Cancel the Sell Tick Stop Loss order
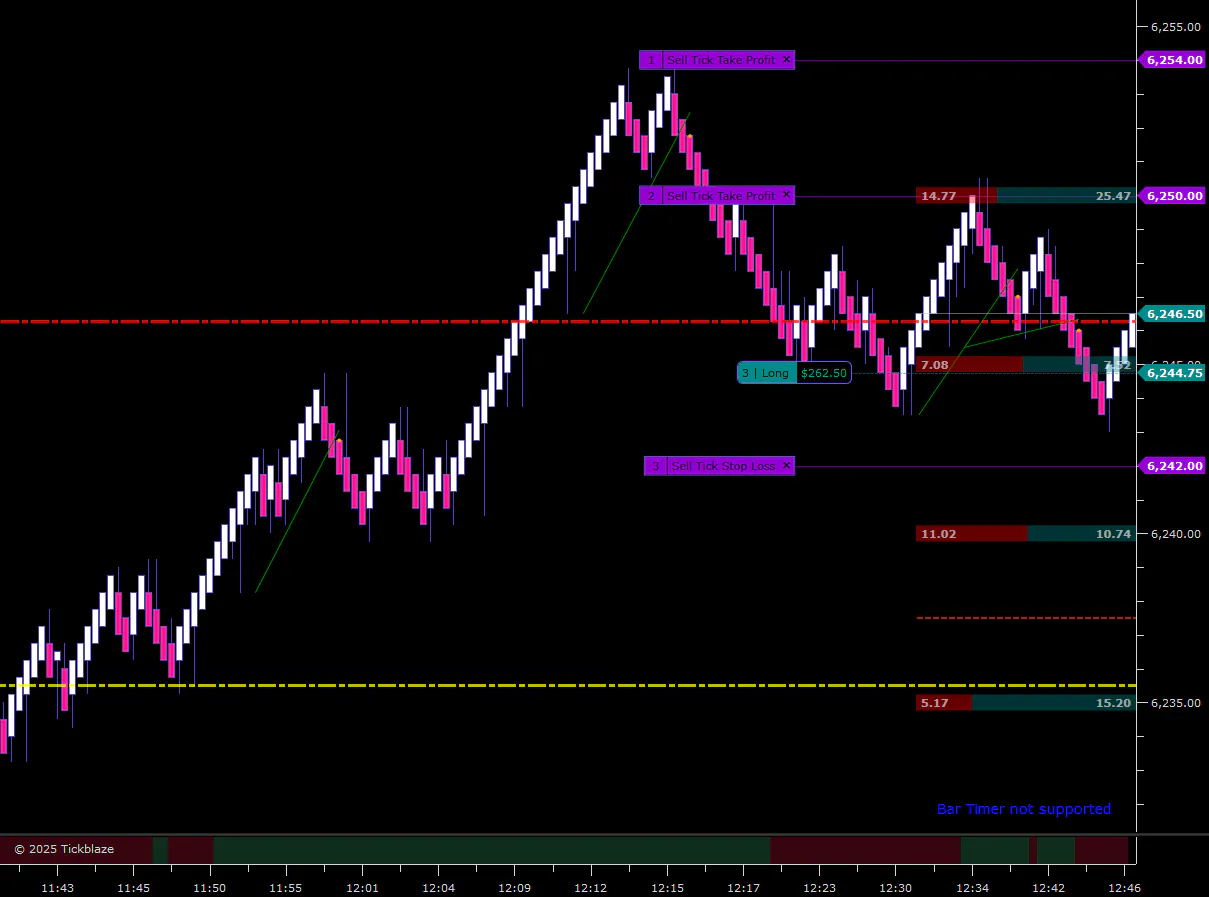The height and width of the screenshot is (897, 1209). point(786,466)
